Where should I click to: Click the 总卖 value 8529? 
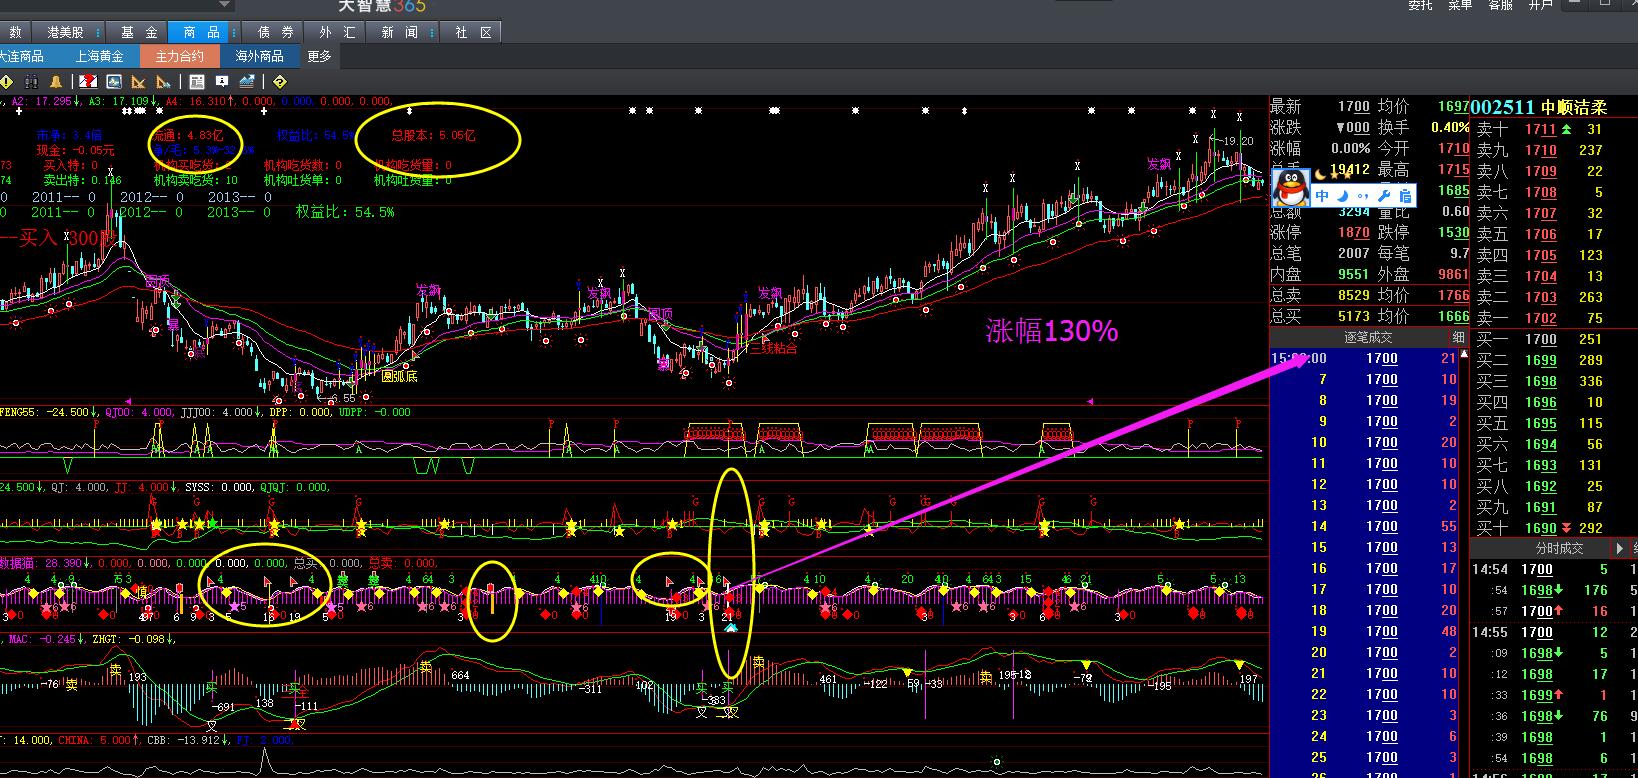point(1354,295)
